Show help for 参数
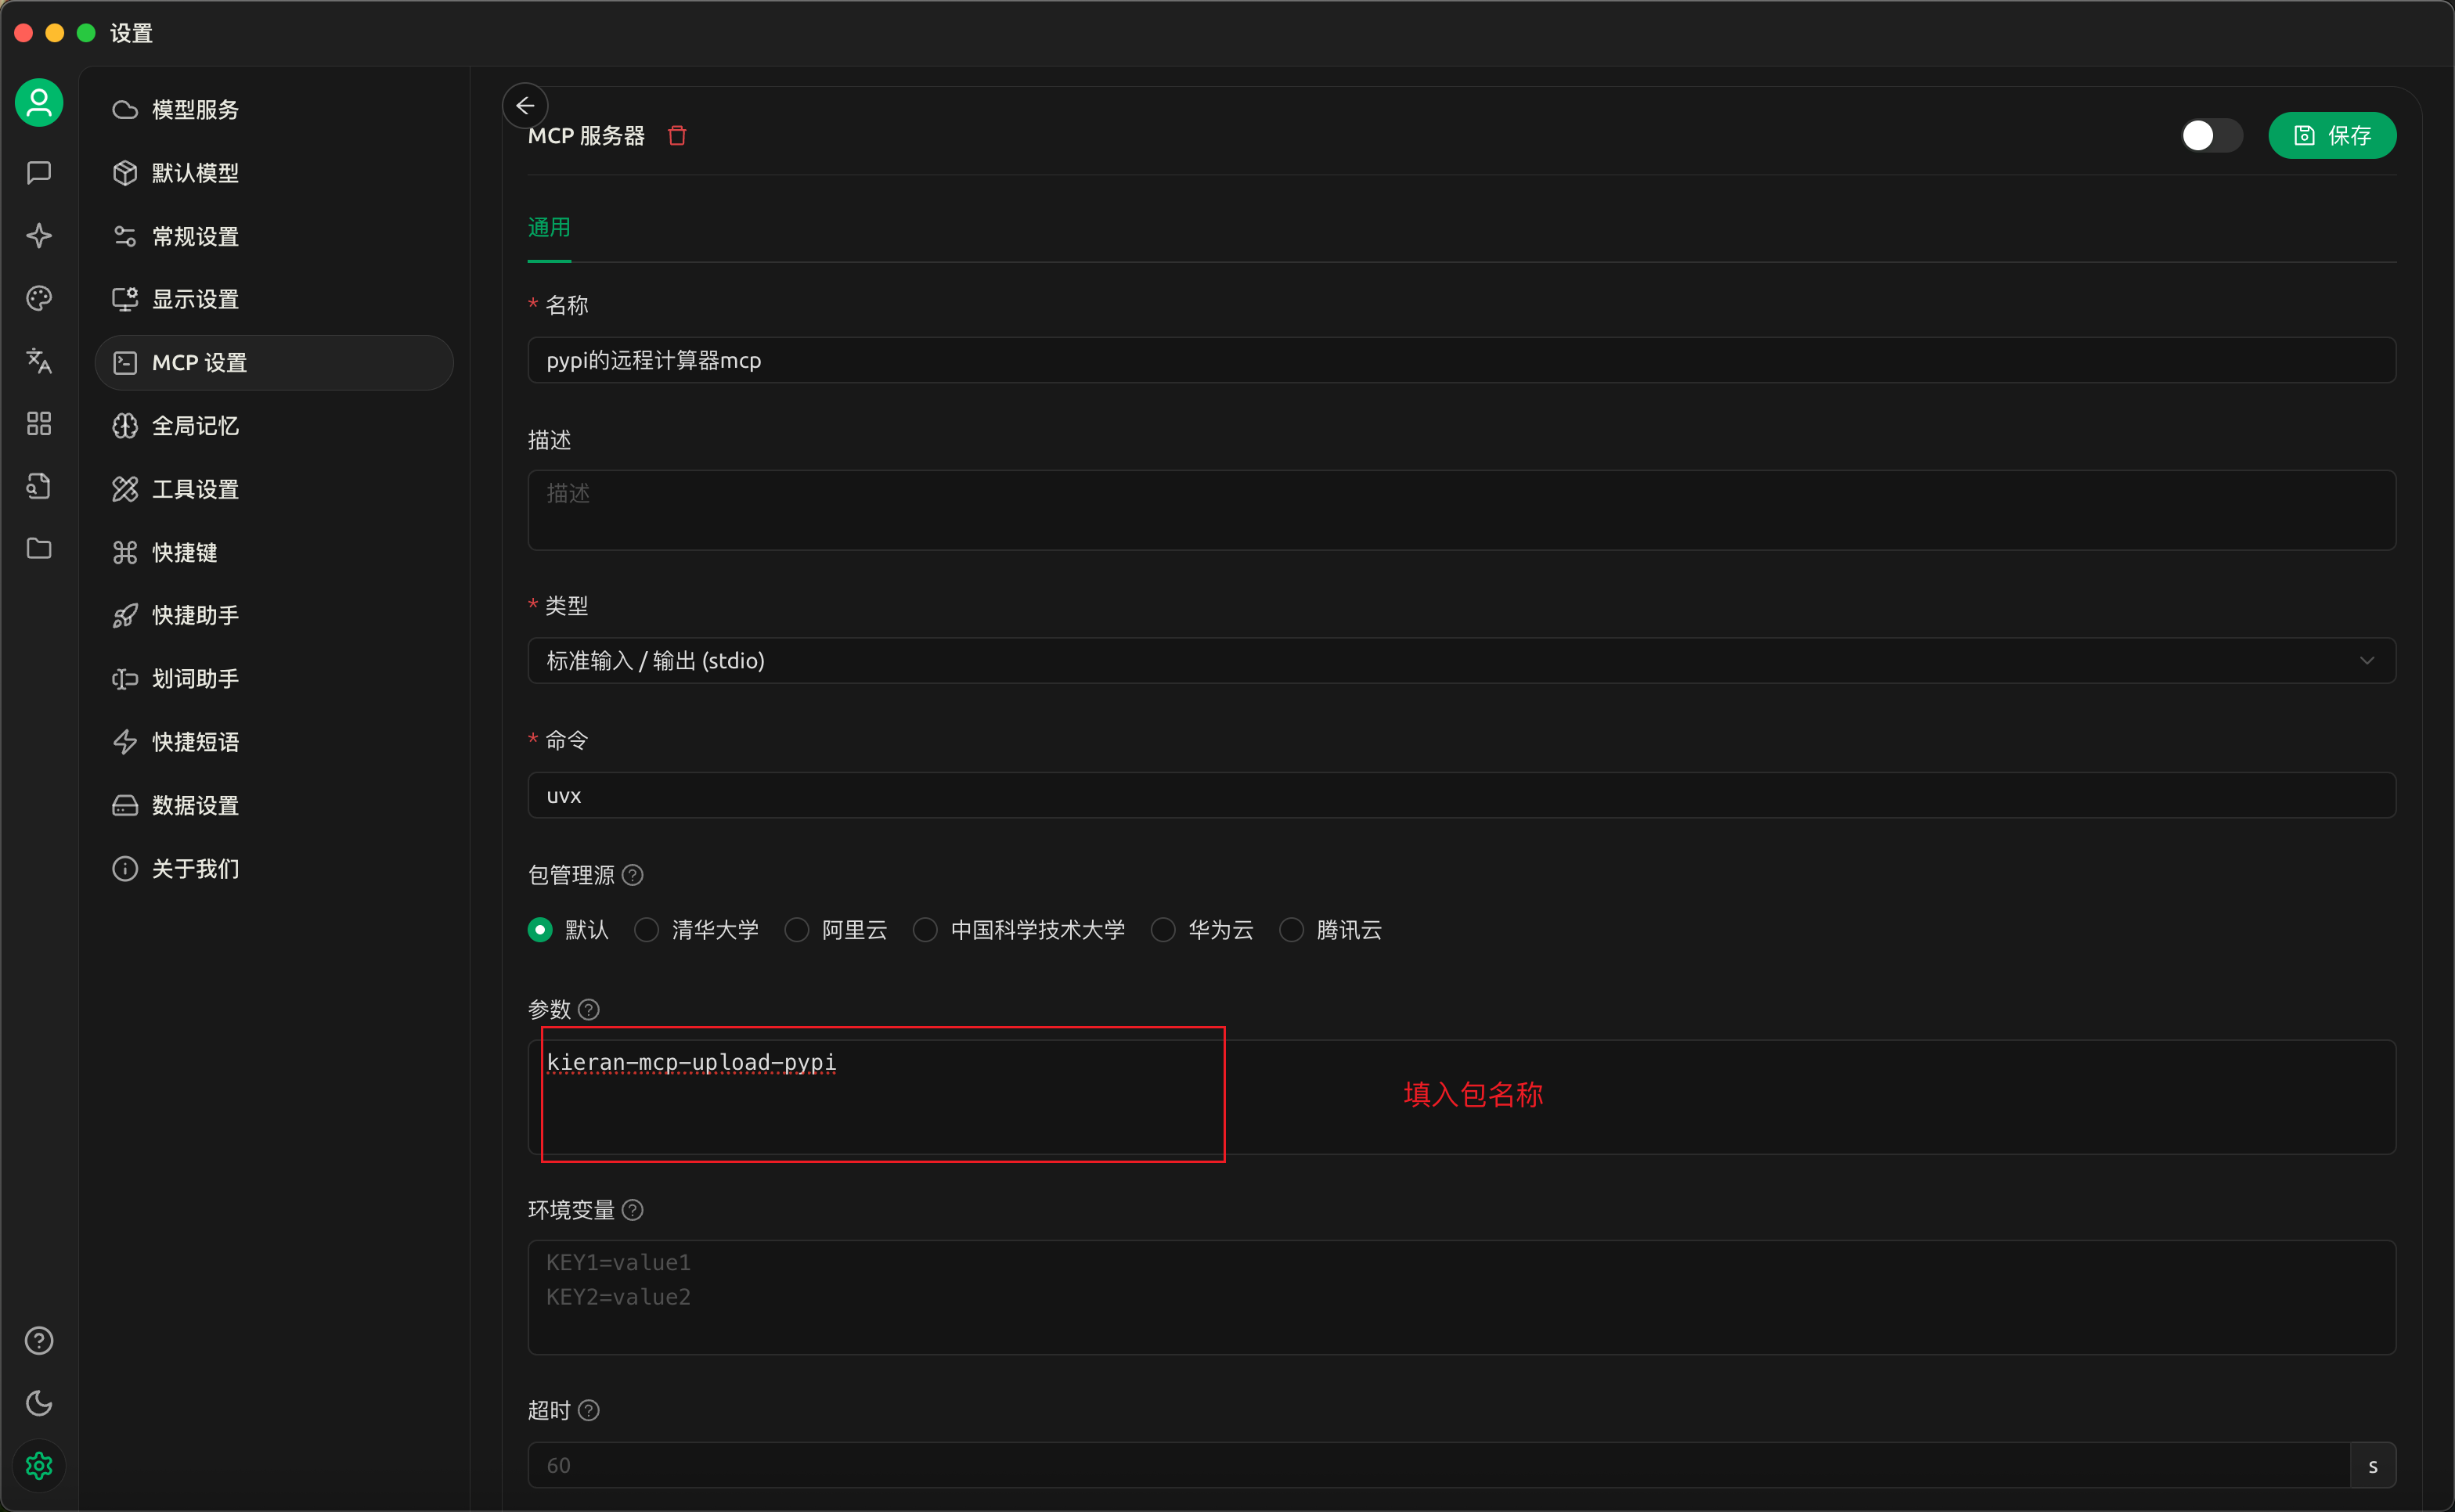This screenshot has width=2455, height=1512. 589,1009
